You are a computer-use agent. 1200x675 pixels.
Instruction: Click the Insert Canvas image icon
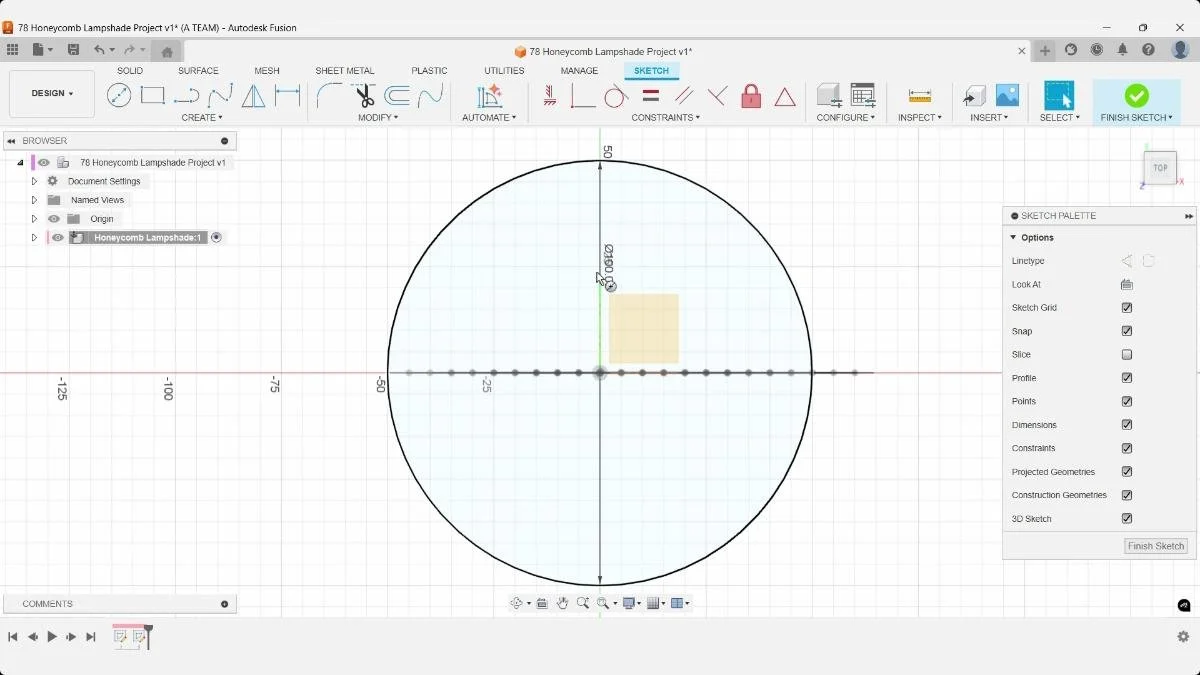pos(1007,95)
